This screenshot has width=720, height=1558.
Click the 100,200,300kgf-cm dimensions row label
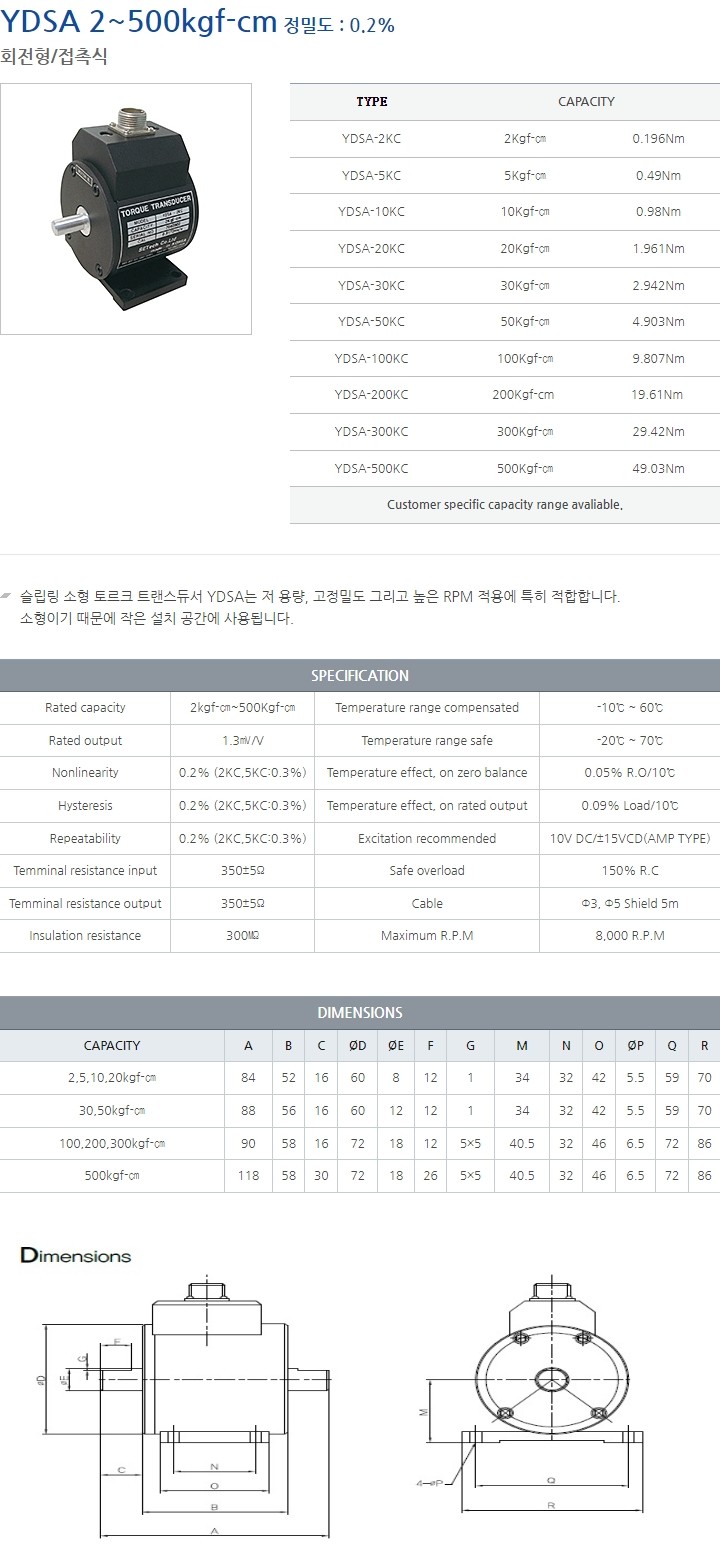112,1144
